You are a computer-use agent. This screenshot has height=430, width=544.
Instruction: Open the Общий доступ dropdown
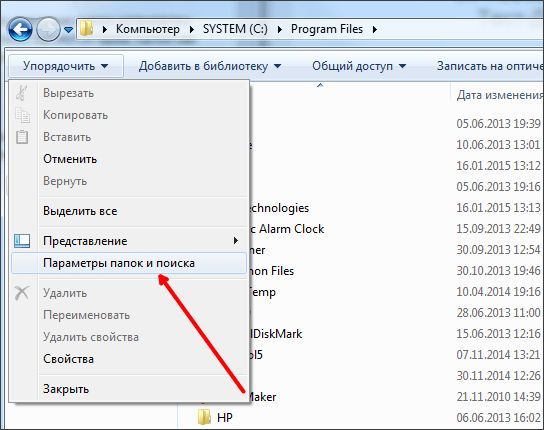tap(359, 66)
